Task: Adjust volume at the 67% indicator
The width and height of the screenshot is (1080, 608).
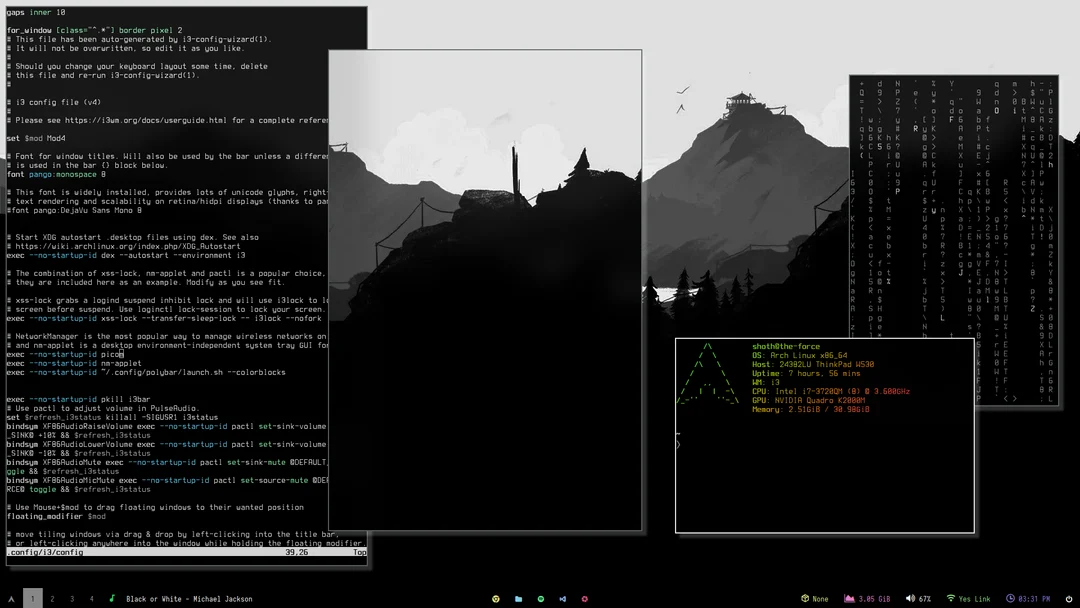Action: coord(925,598)
